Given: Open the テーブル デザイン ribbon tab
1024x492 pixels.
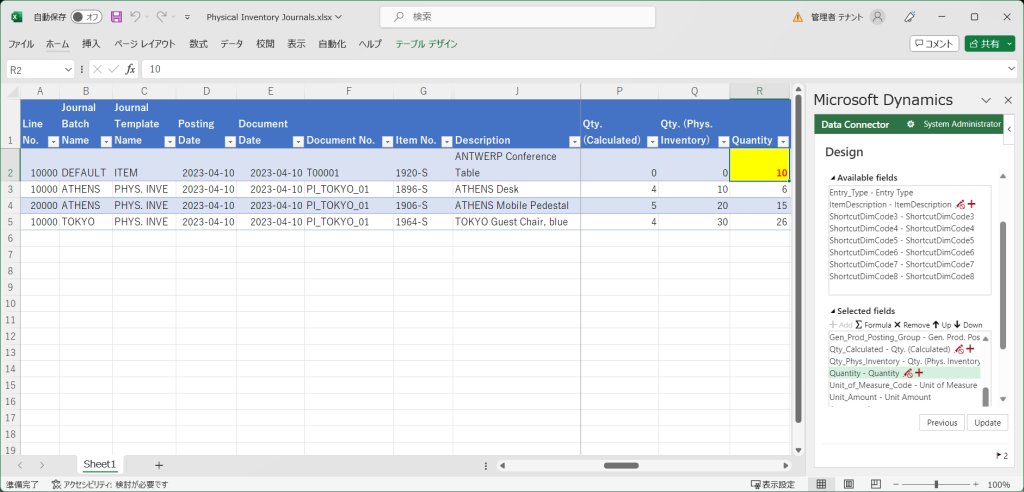Looking at the screenshot, I should 426,44.
